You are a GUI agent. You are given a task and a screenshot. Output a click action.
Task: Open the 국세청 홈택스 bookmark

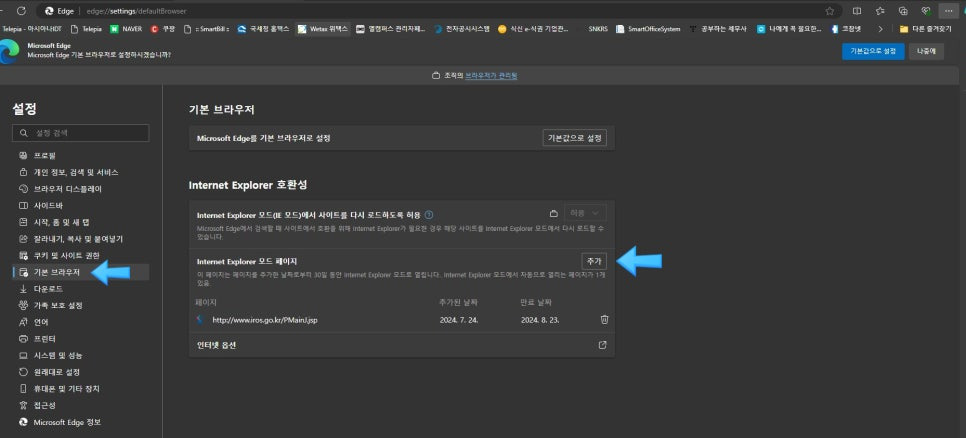(x=263, y=28)
